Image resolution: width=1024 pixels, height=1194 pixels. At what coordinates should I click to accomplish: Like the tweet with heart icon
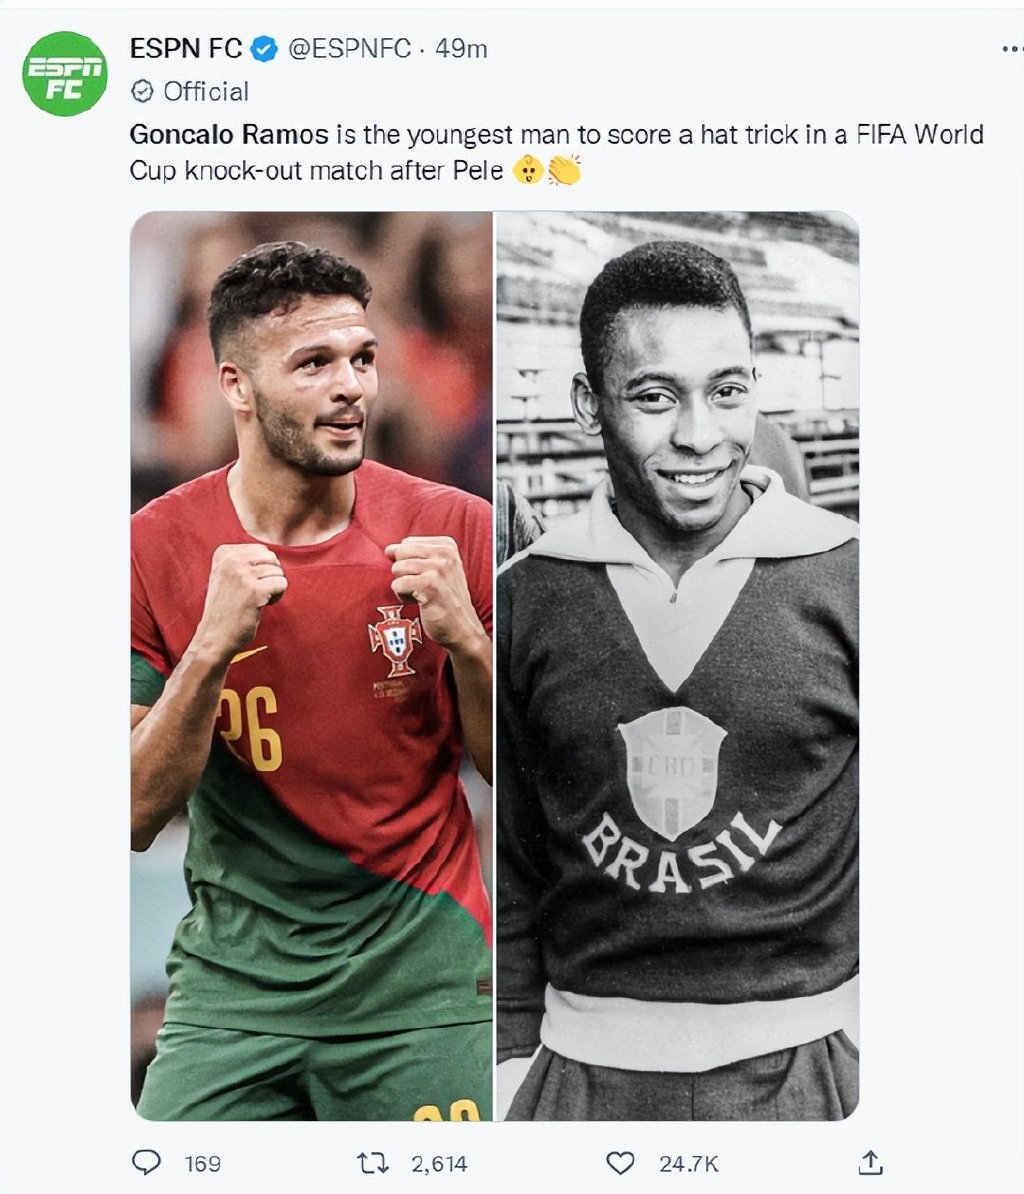point(620,1163)
